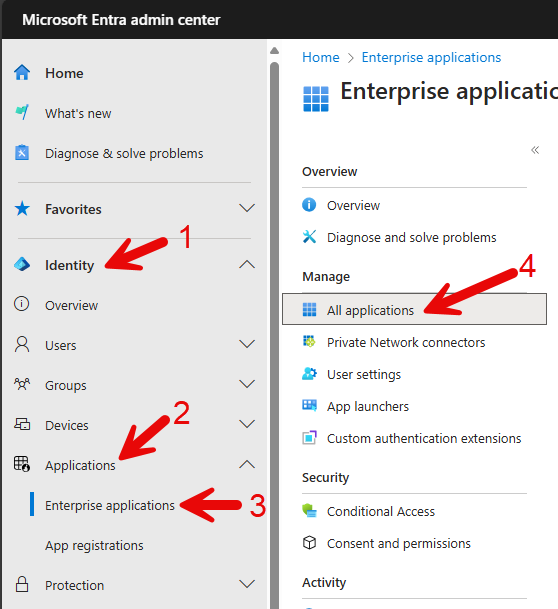Click the Diagnose and solve problems wrench icon
558x609 pixels.
pos(309,237)
